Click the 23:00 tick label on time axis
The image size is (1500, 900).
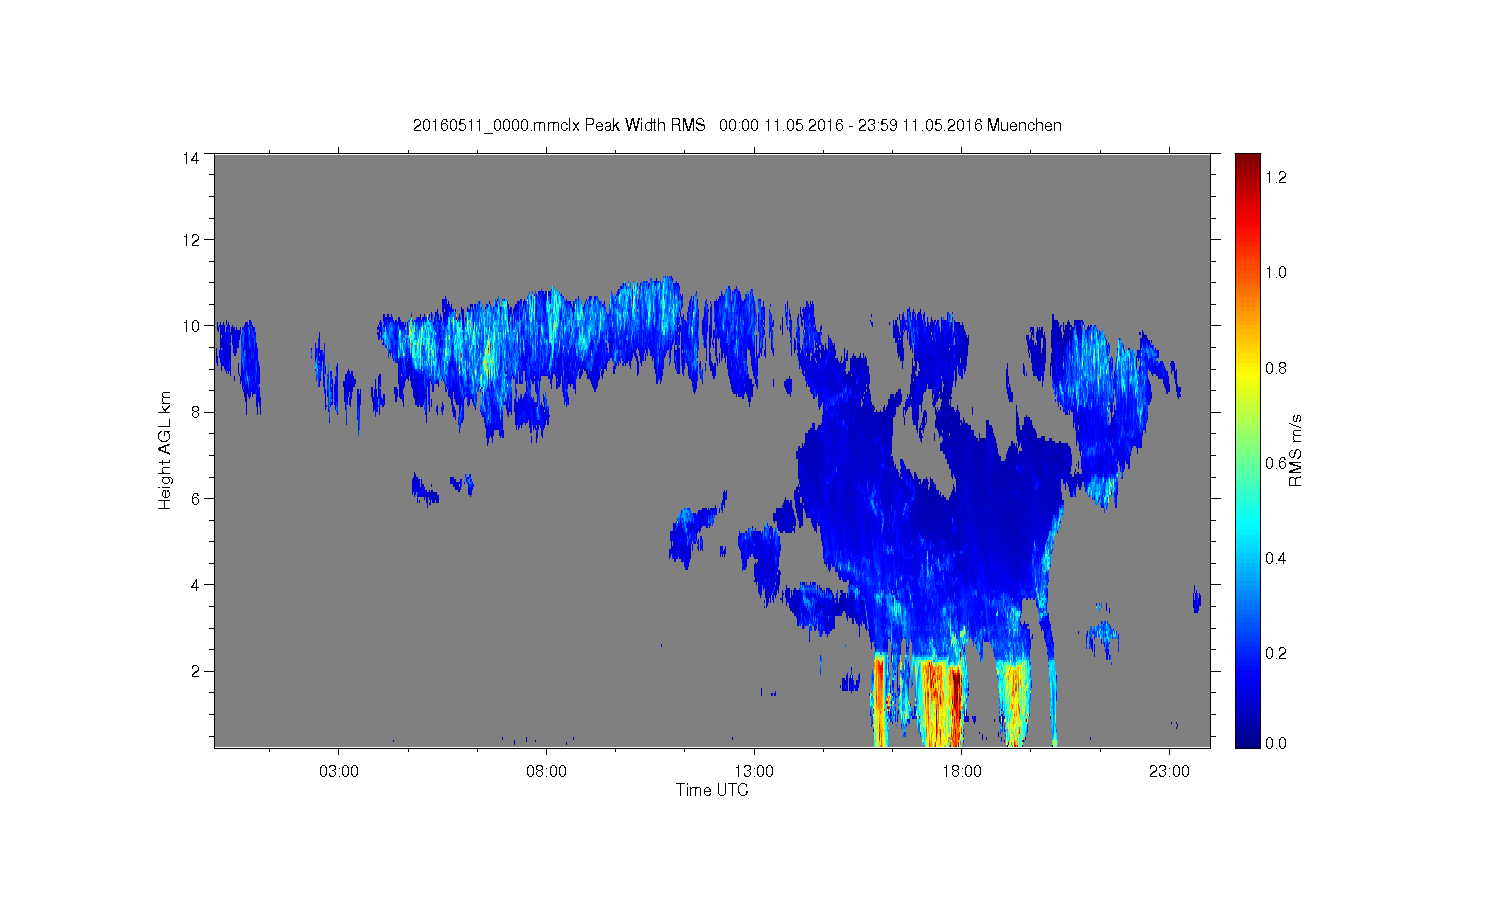[1170, 772]
